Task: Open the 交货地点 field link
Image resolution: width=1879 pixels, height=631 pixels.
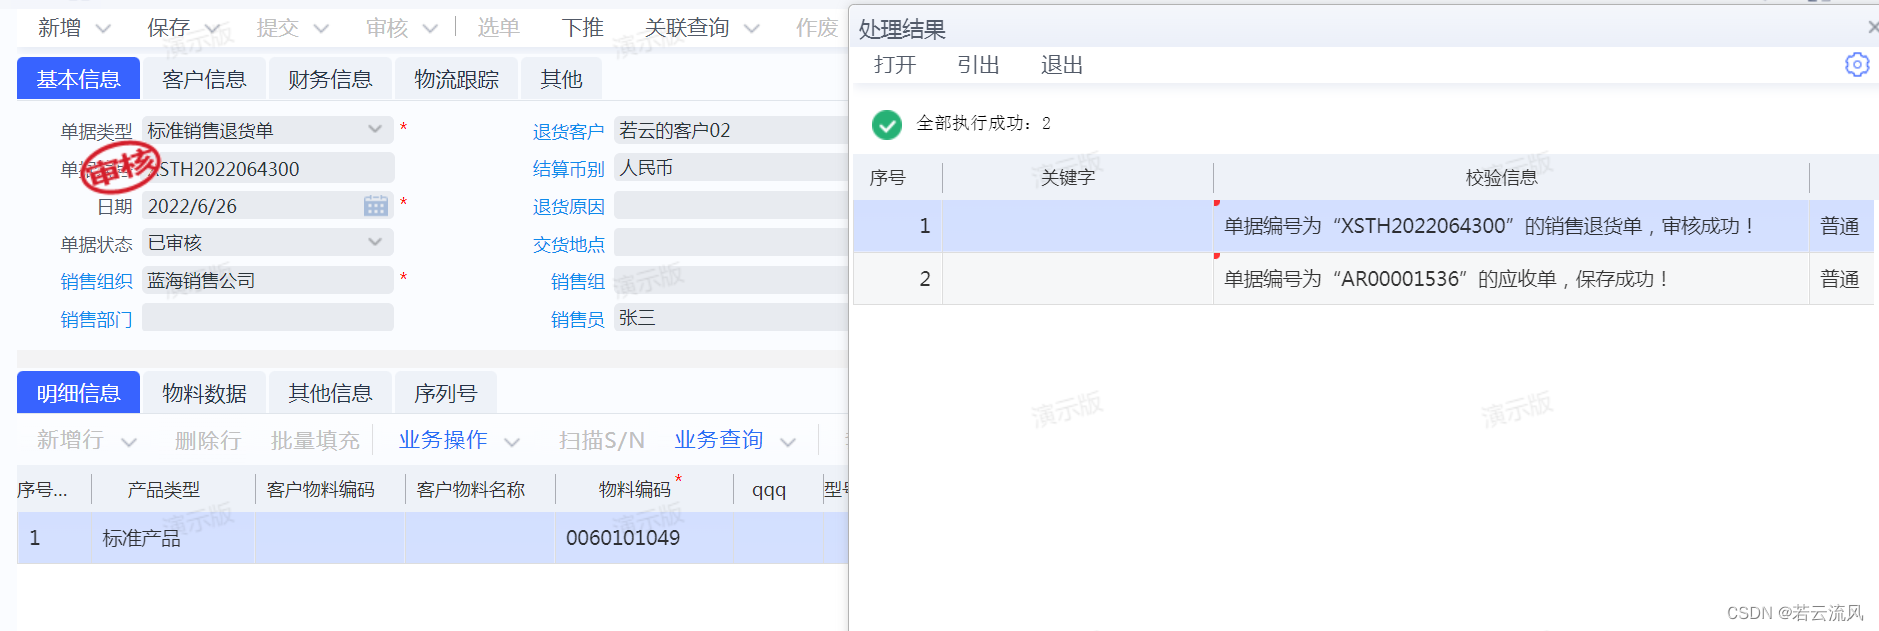Action: [568, 245]
